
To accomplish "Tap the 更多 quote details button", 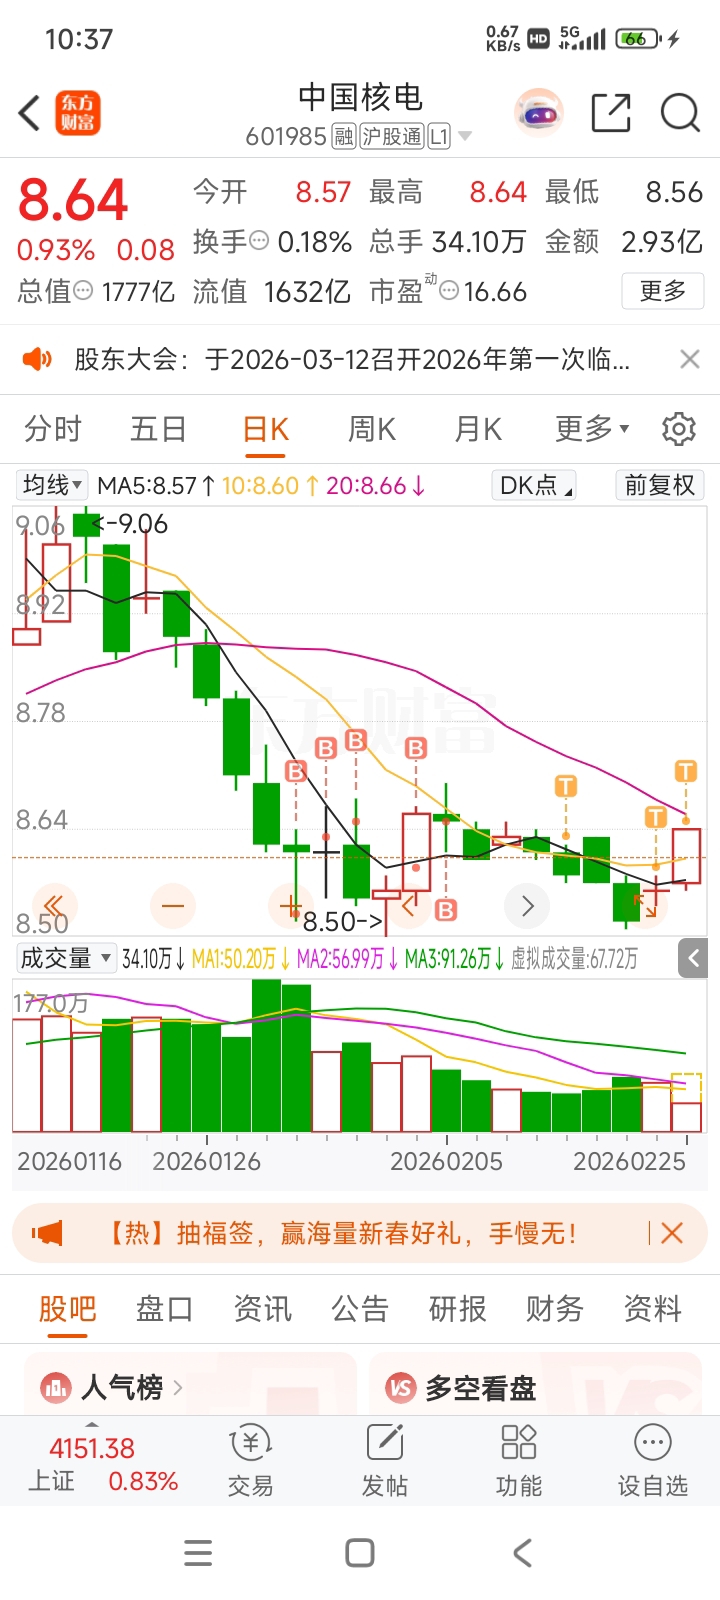I will (x=662, y=291).
